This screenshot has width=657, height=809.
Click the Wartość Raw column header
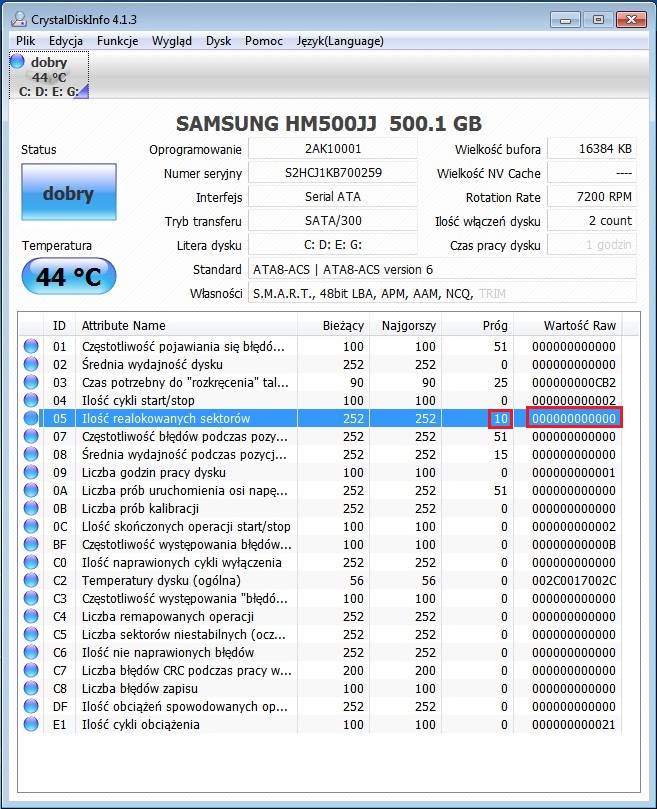click(568, 326)
